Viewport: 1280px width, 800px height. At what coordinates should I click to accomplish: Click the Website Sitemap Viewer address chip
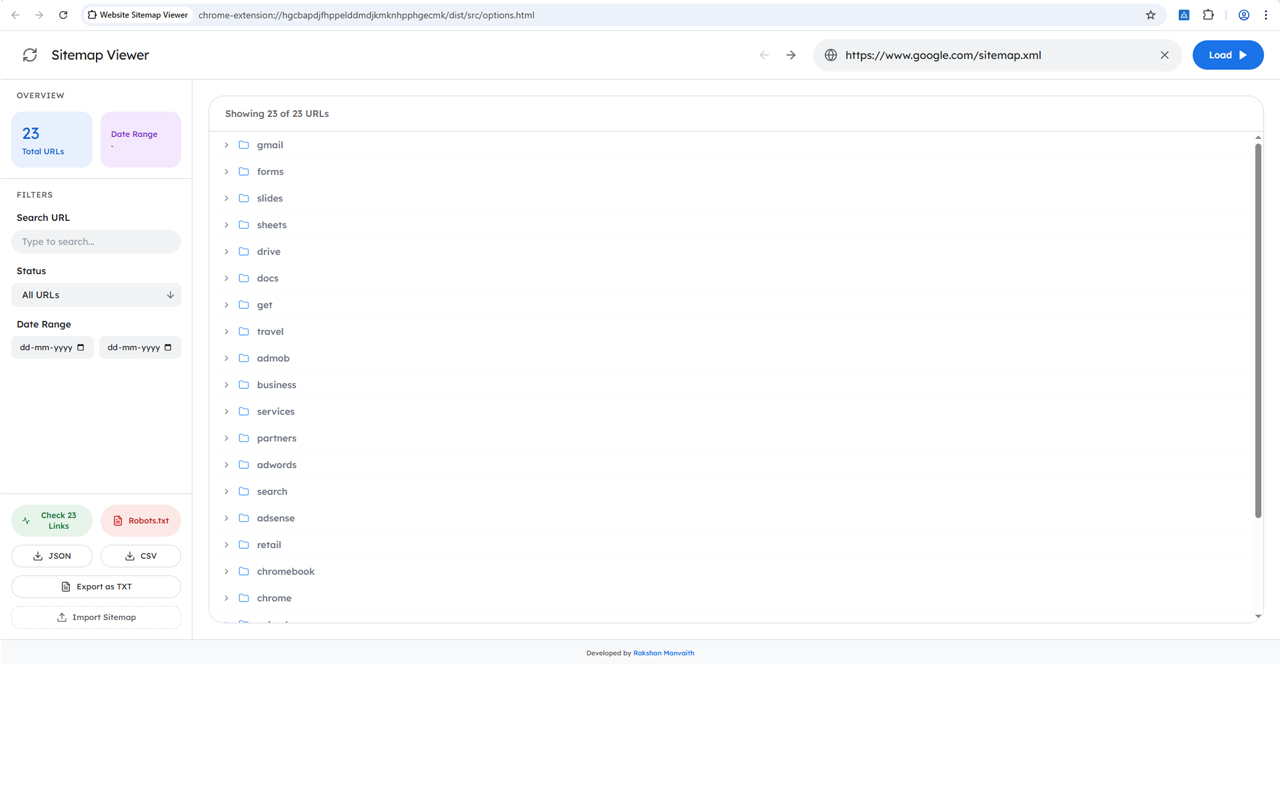[138, 15]
